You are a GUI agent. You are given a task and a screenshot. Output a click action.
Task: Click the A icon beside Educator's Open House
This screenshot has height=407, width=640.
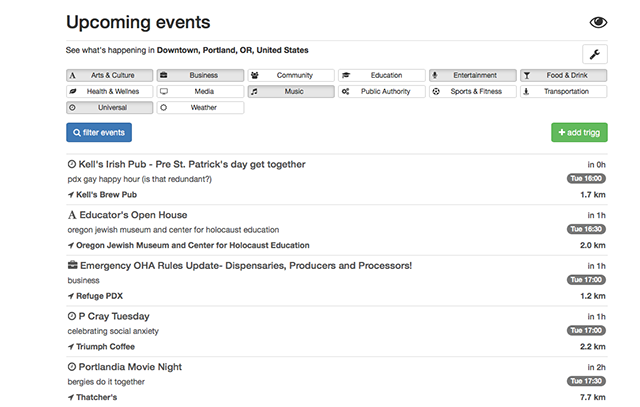click(x=72, y=215)
